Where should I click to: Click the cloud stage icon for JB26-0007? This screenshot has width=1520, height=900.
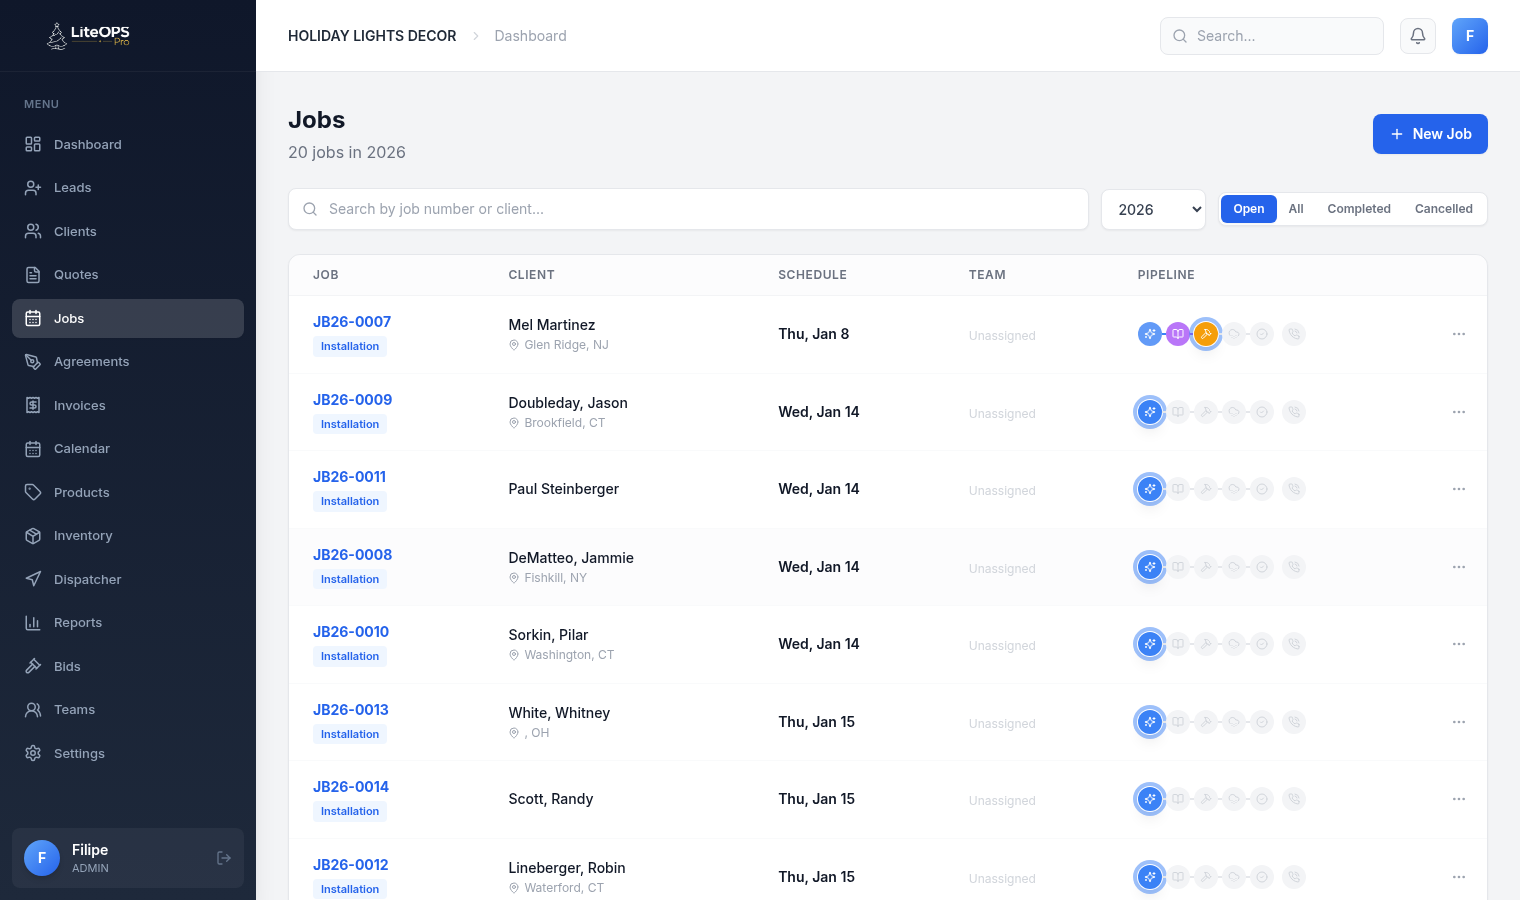(1235, 334)
